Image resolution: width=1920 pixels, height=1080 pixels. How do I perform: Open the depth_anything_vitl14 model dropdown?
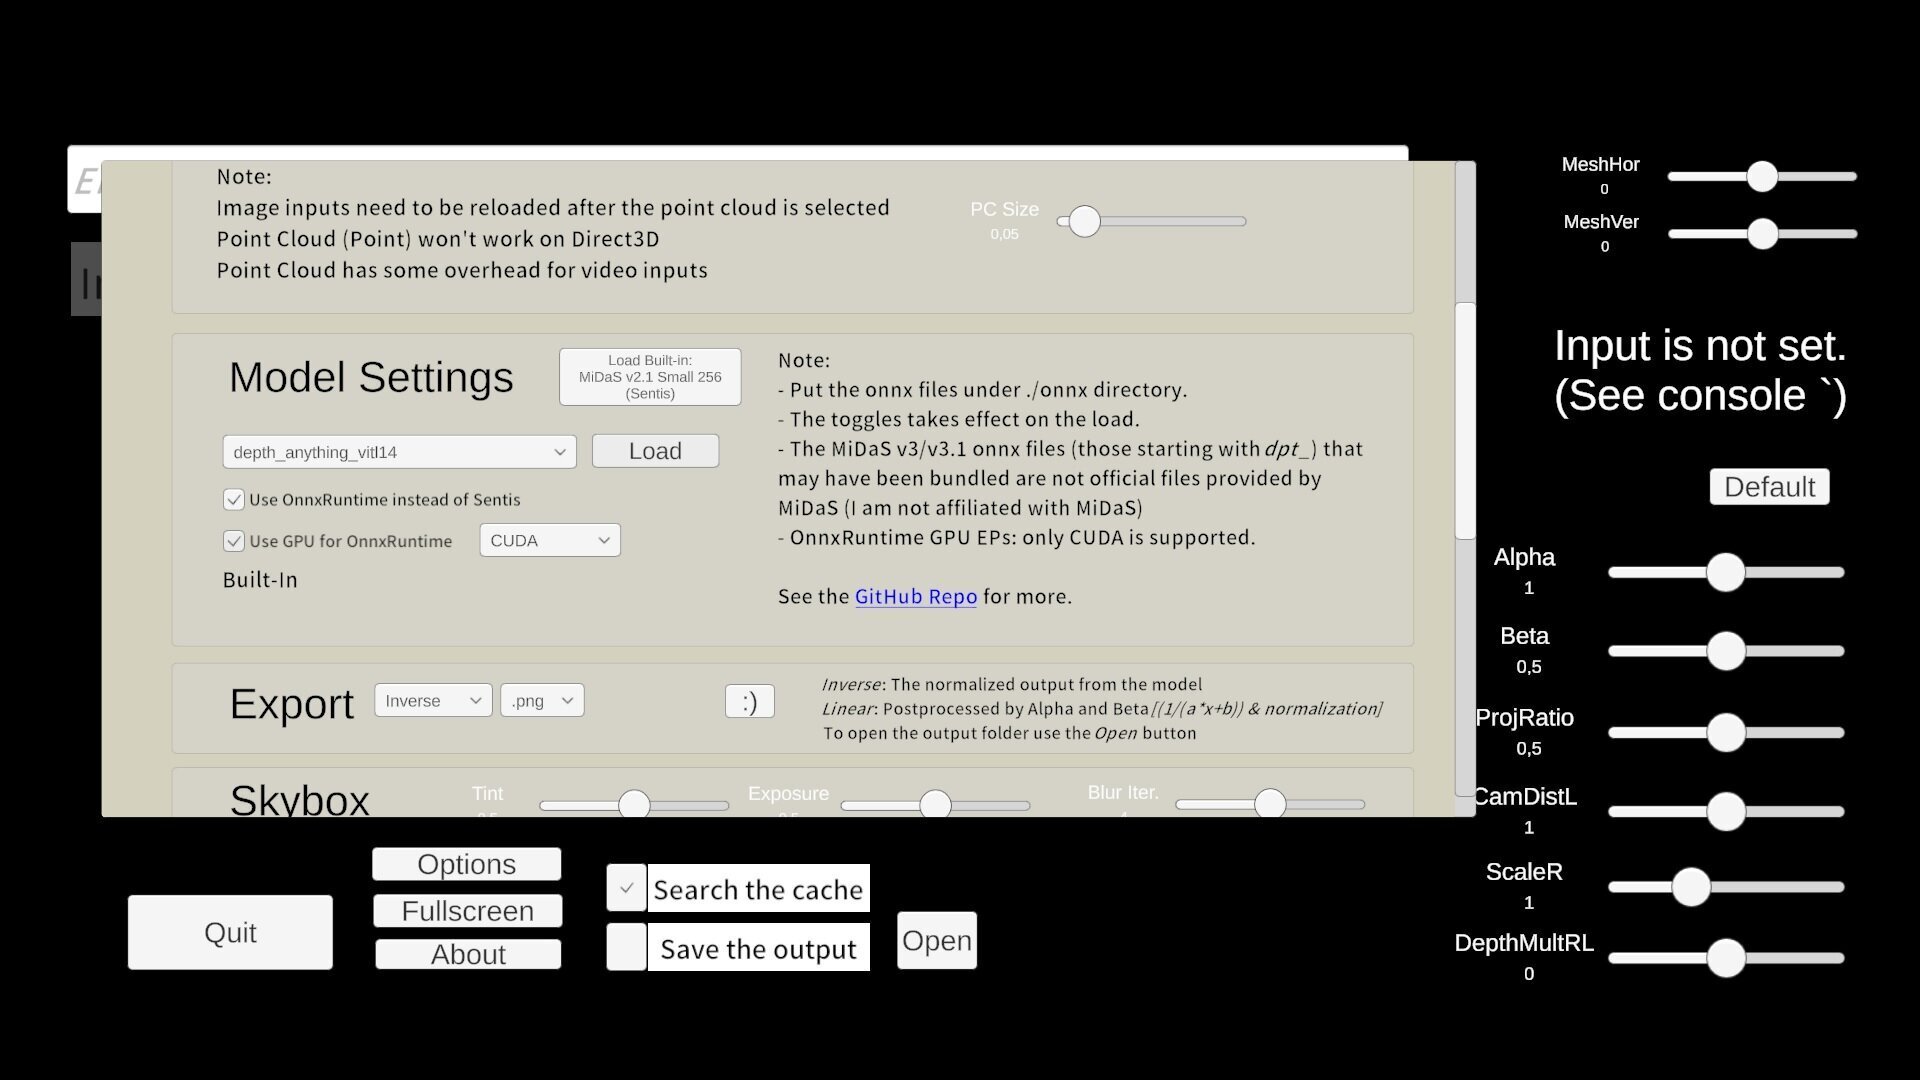pyautogui.click(x=399, y=452)
